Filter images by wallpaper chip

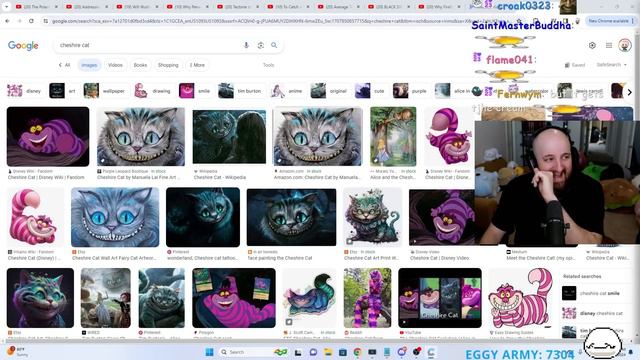point(104,91)
